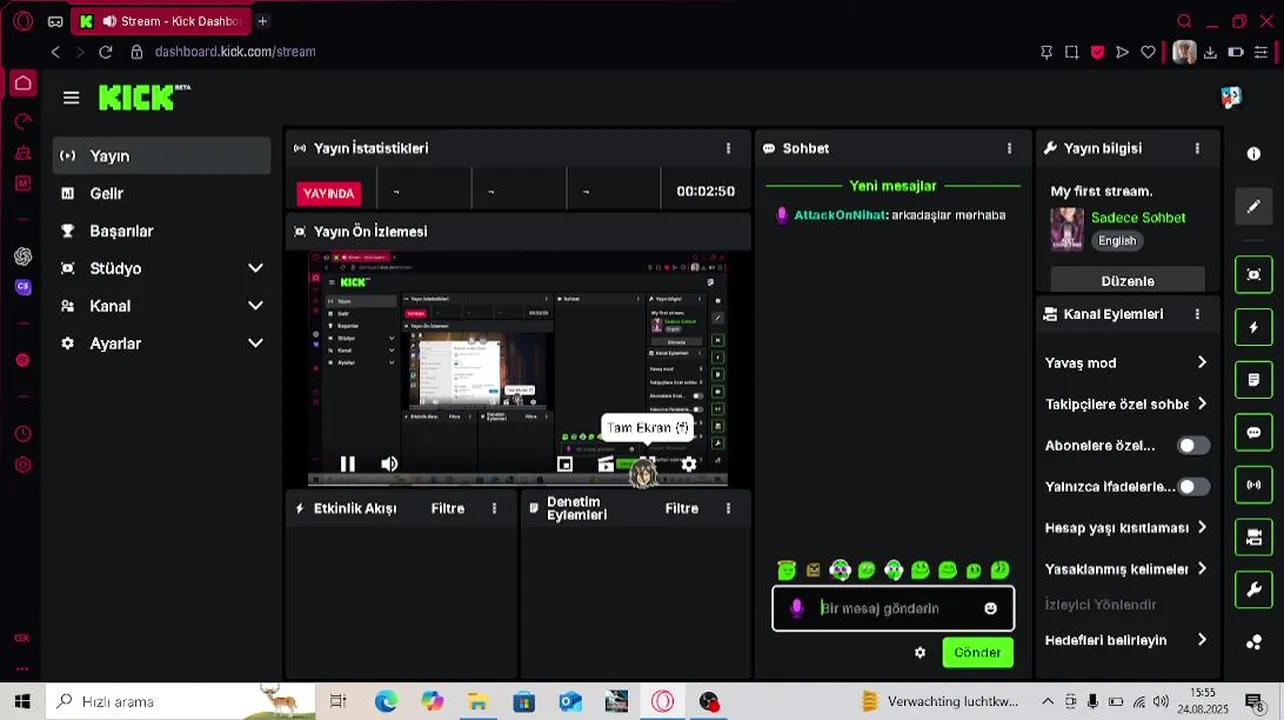
Task: Open Yavaş mod options
Action: pos(1127,363)
